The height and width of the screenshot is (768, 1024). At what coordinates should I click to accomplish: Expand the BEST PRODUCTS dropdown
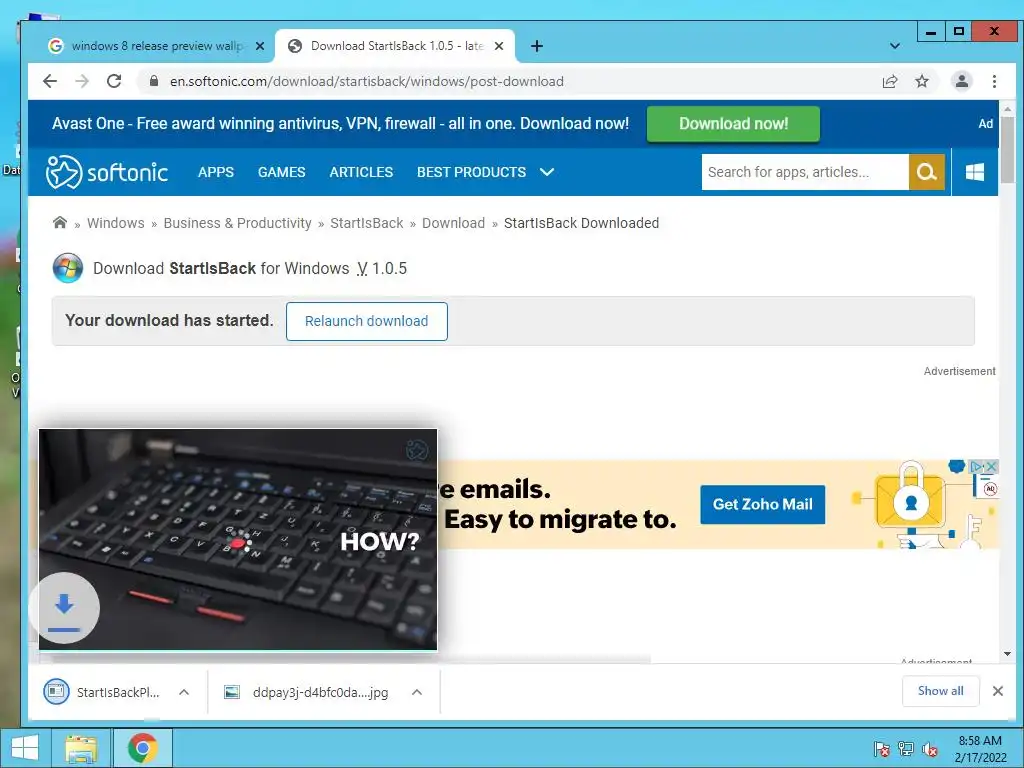(485, 172)
